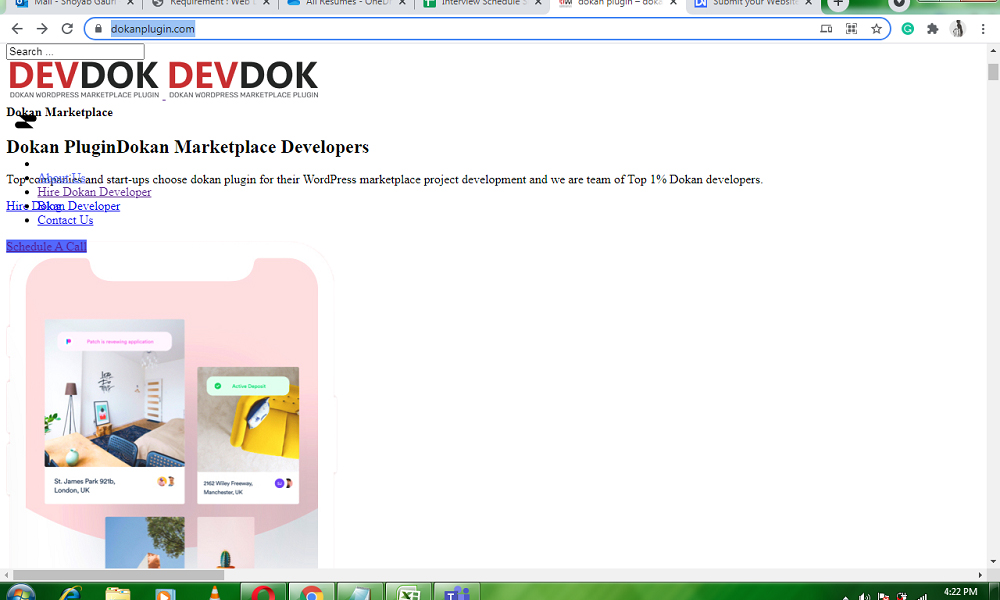Screen dimensions: 1000x600
Task: Launch Internet Explorer from the taskbar
Action: click(x=70, y=594)
